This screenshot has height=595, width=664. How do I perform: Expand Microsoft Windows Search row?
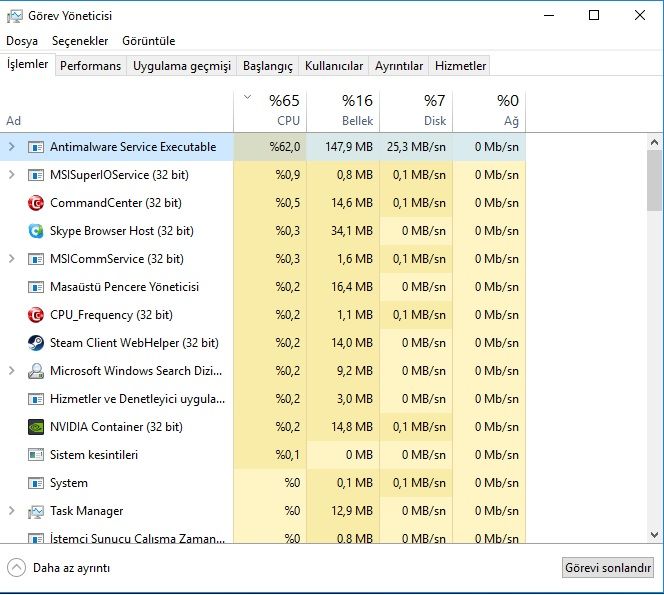11,371
